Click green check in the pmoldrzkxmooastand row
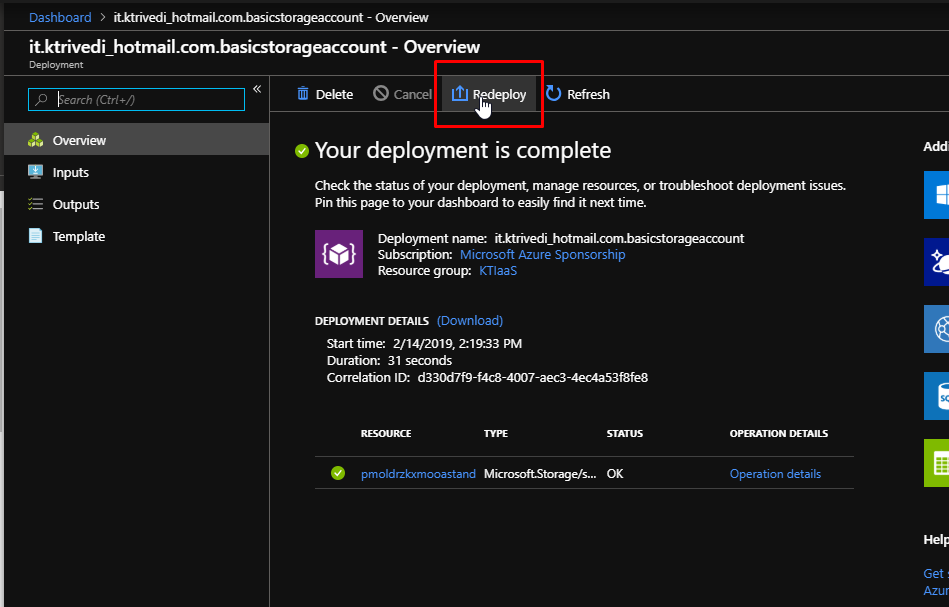The width and height of the screenshot is (949, 607). click(x=338, y=473)
